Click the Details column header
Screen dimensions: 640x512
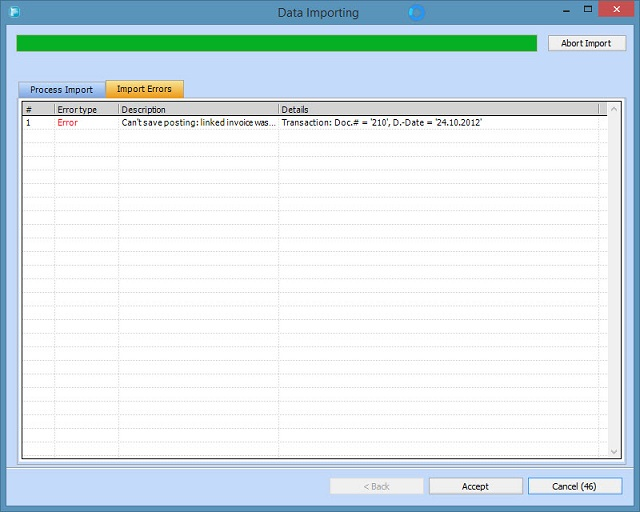click(438, 109)
